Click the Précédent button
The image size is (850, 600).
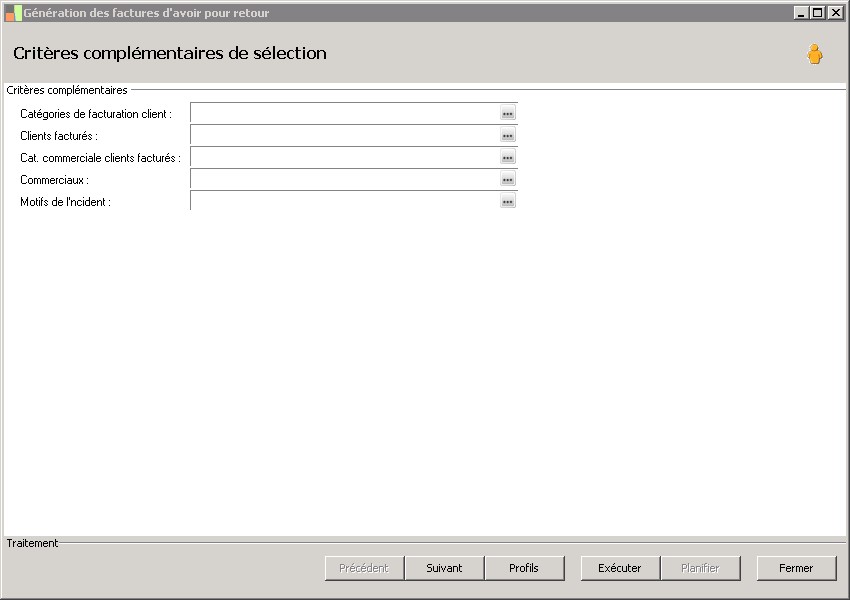click(364, 568)
